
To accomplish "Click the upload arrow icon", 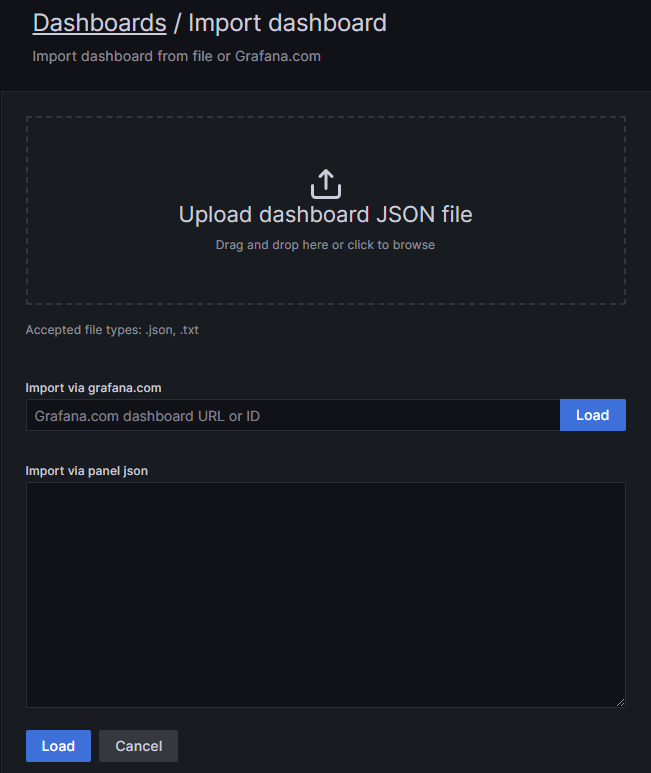I will pos(326,184).
